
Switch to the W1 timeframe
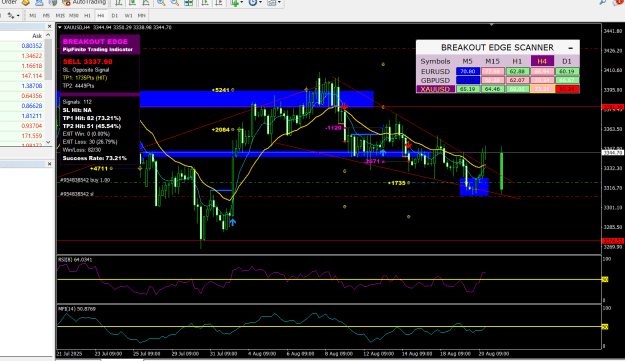[128, 16]
